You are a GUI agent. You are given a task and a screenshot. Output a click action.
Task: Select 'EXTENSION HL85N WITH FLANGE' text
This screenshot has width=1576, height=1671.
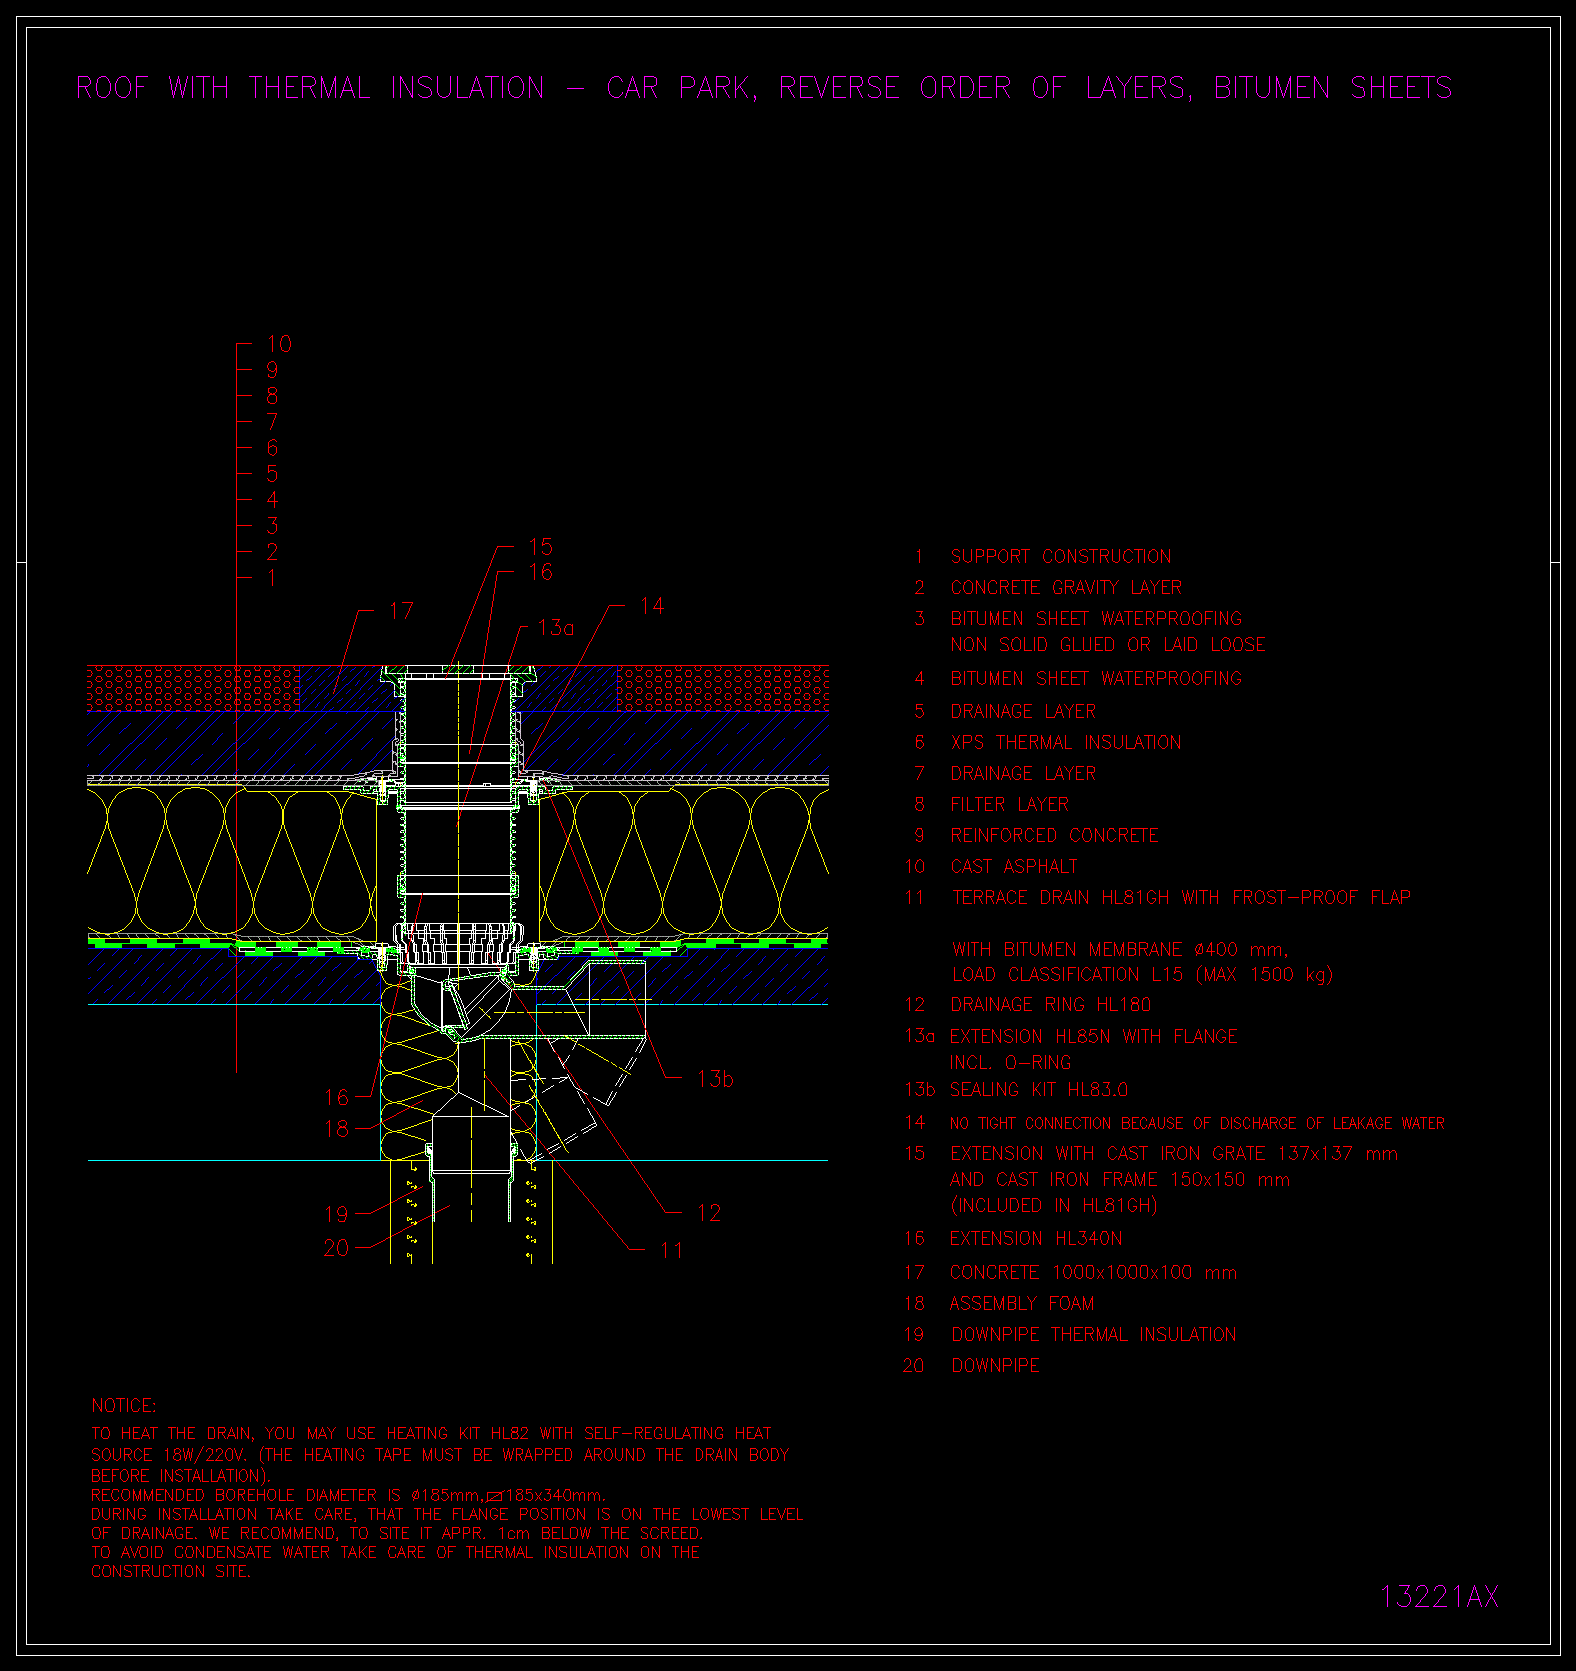[x=1094, y=1037]
